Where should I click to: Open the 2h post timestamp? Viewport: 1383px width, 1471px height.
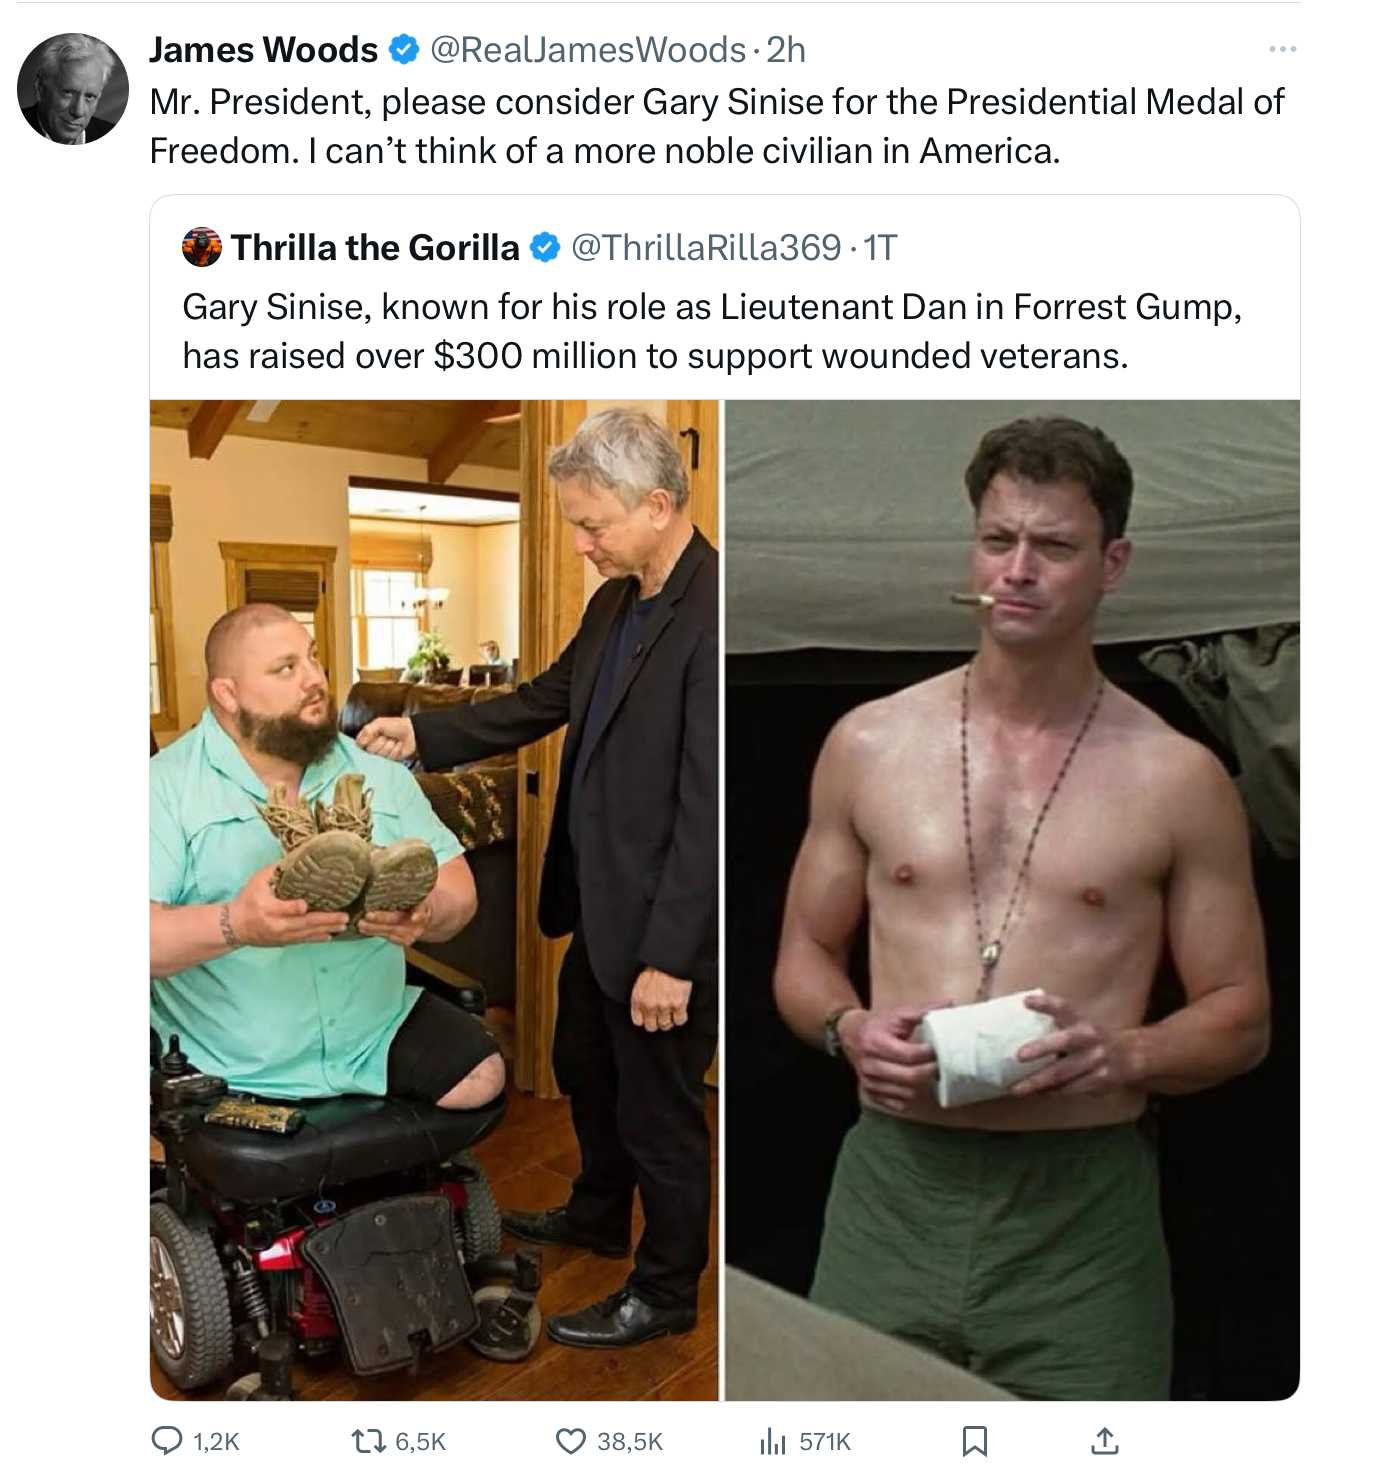786,49
